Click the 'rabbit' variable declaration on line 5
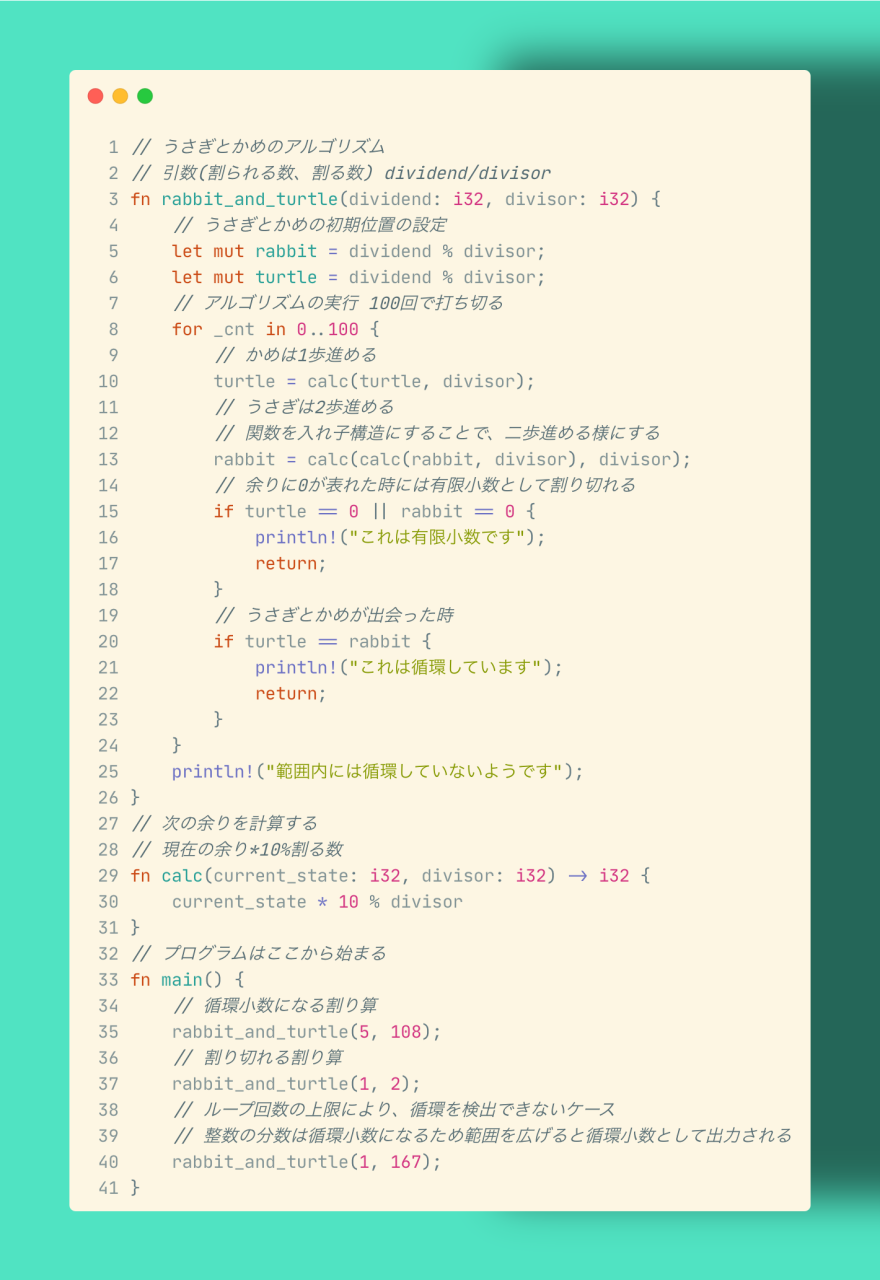The image size is (880, 1280). coord(285,251)
